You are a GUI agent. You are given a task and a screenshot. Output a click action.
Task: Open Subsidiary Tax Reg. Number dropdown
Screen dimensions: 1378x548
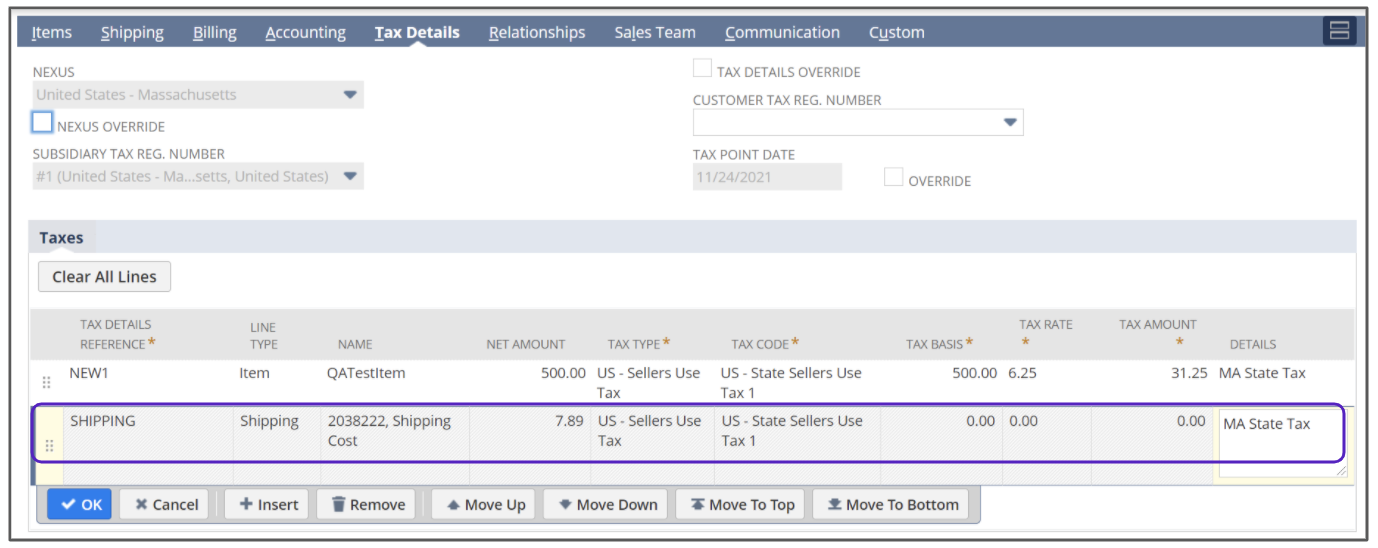(x=350, y=177)
